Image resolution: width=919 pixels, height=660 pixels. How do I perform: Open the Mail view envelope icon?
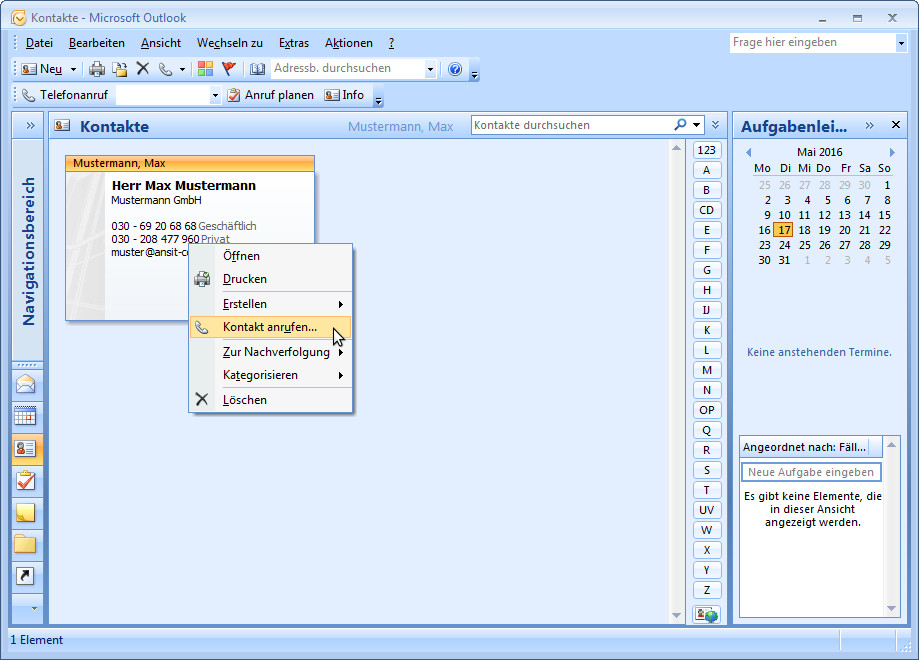pos(27,384)
